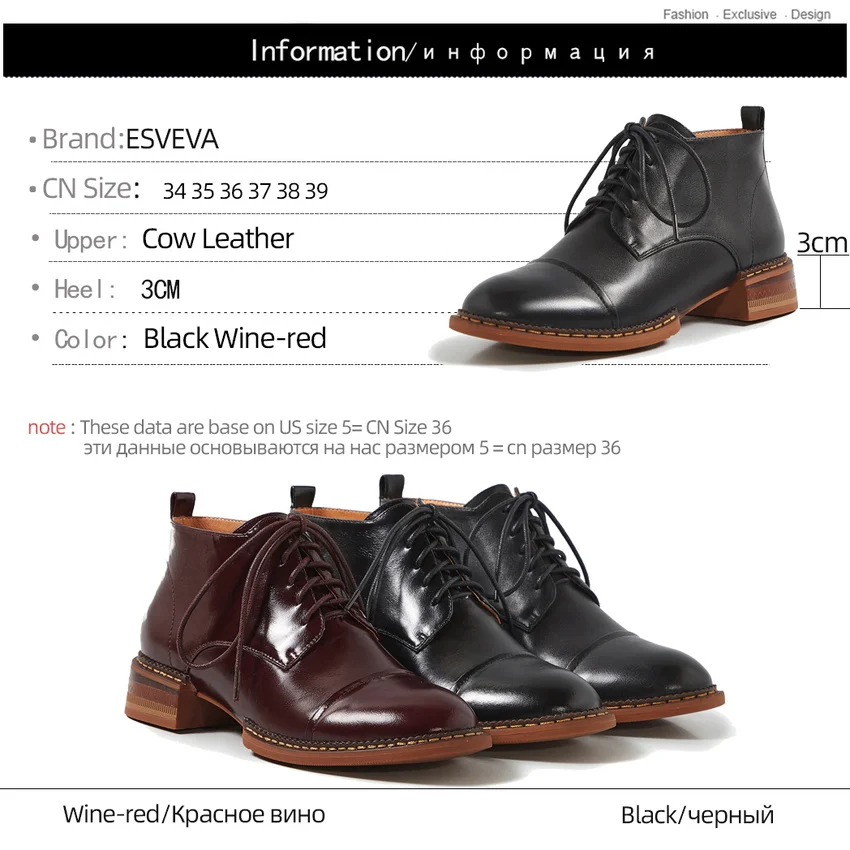Click the black boot product image
The image size is (850, 850).
point(623,228)
